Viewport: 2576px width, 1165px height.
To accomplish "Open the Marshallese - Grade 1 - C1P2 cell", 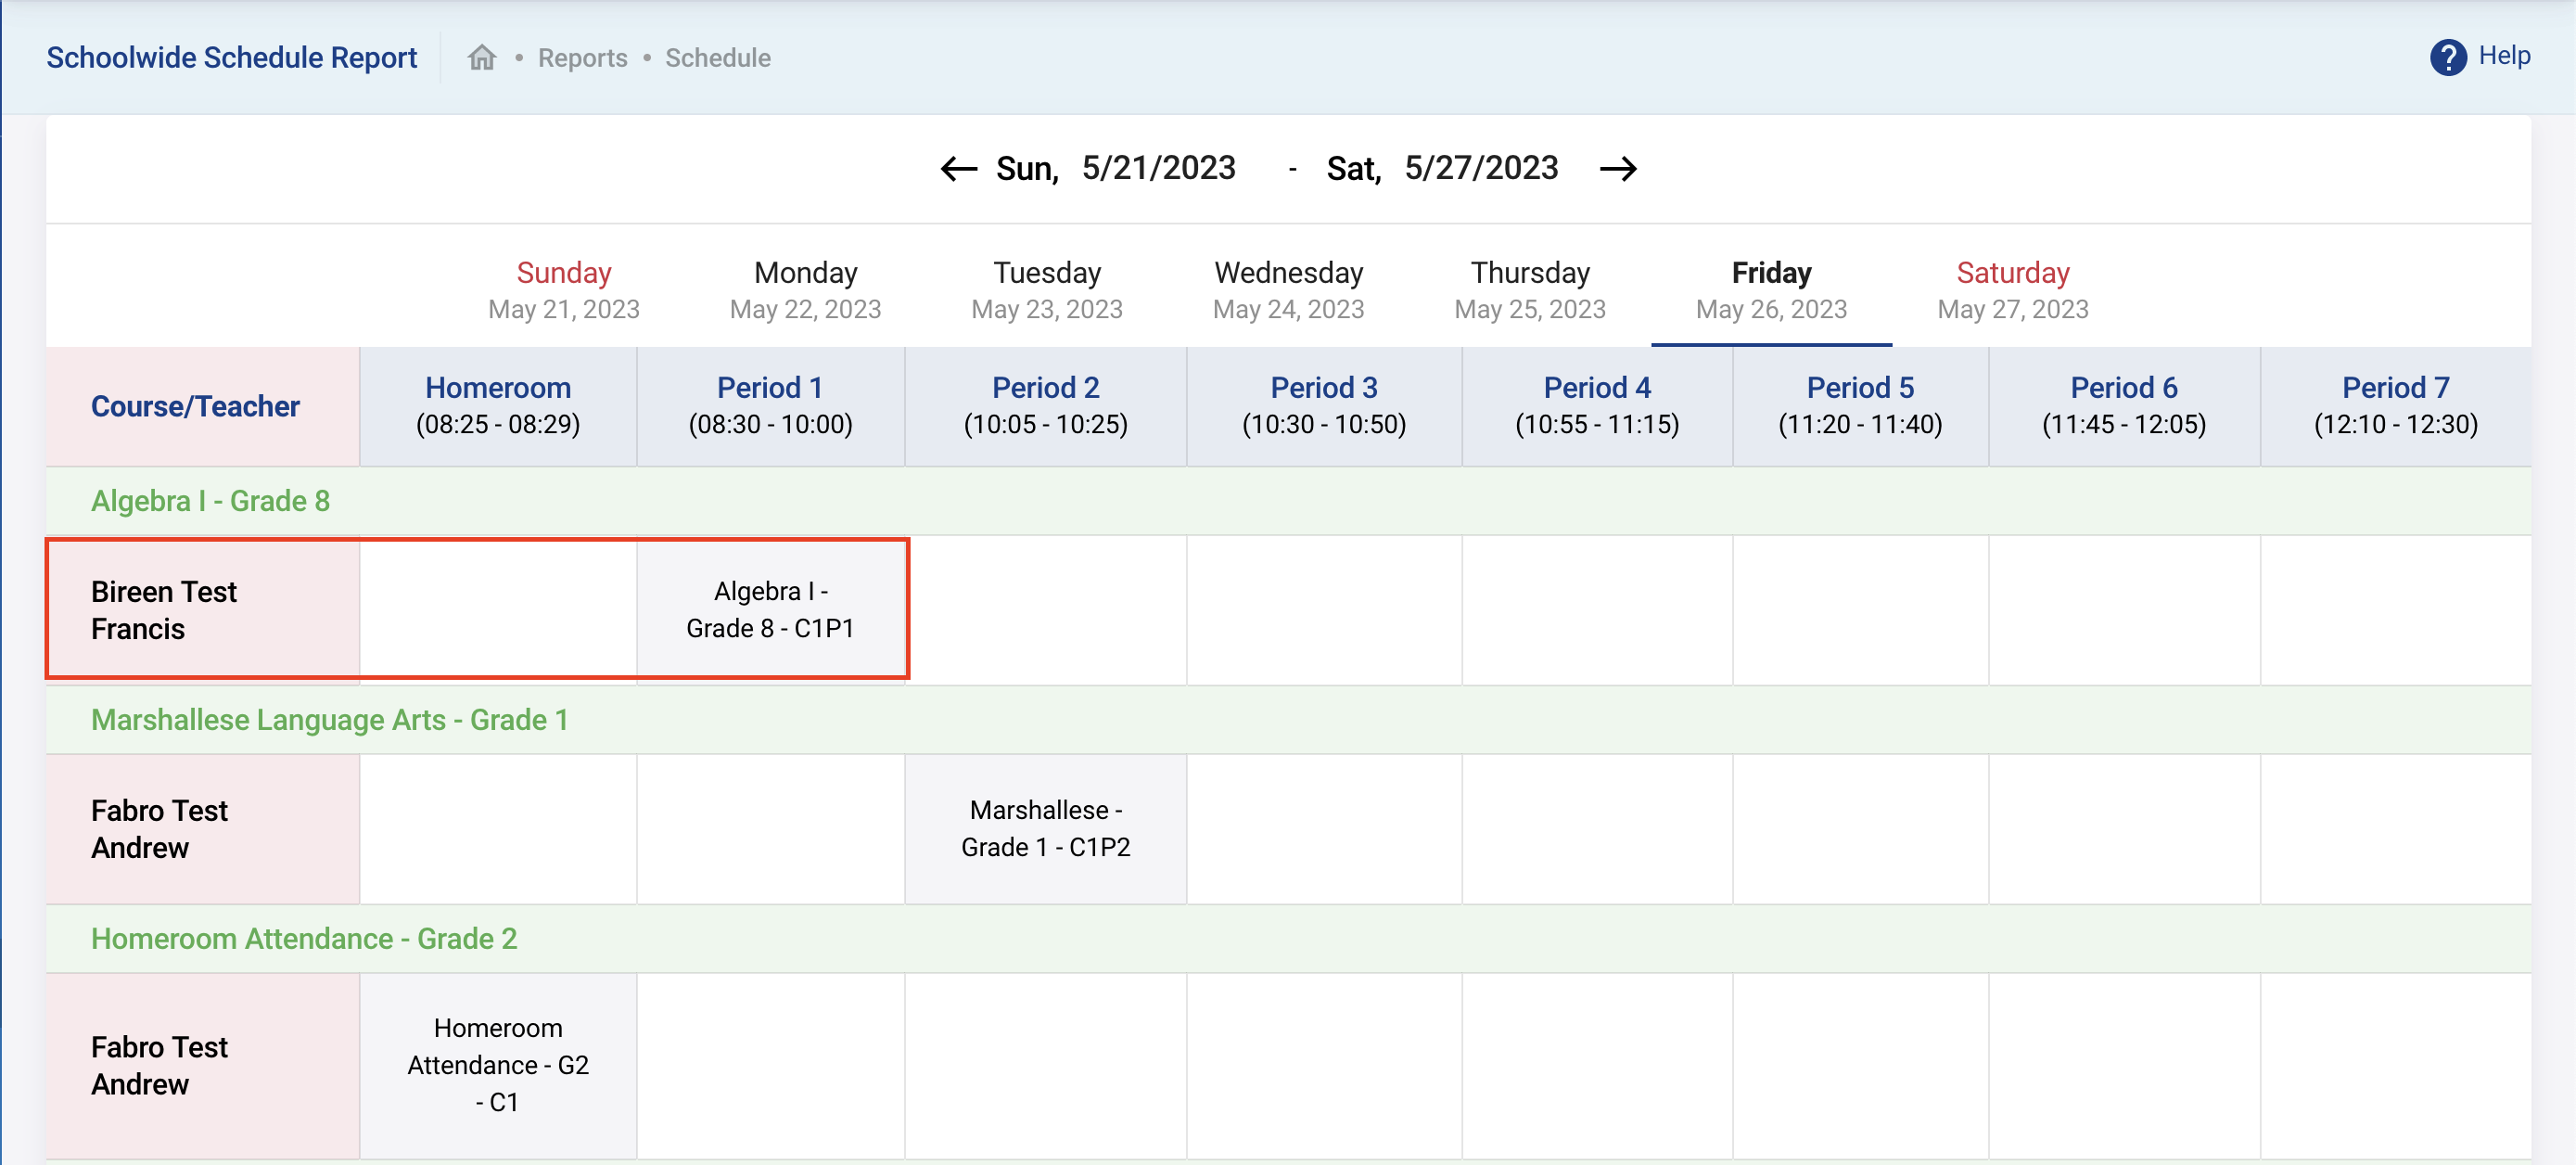I will point(1045,828).
